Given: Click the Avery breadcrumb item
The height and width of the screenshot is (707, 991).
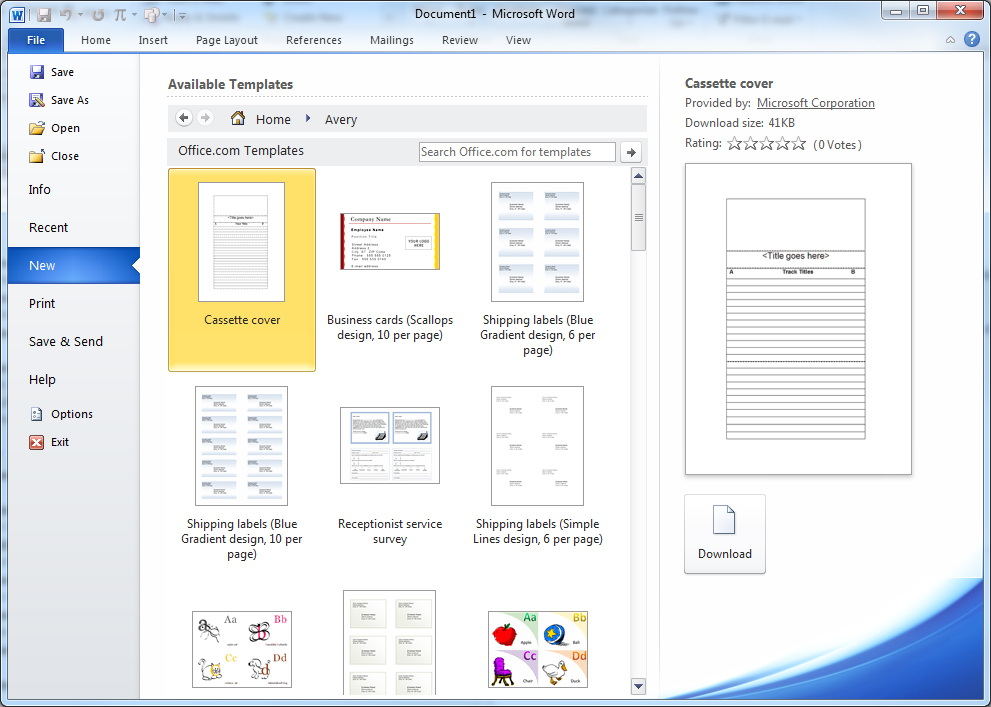Looking at the screenshot, I should (x=341, y=119).
